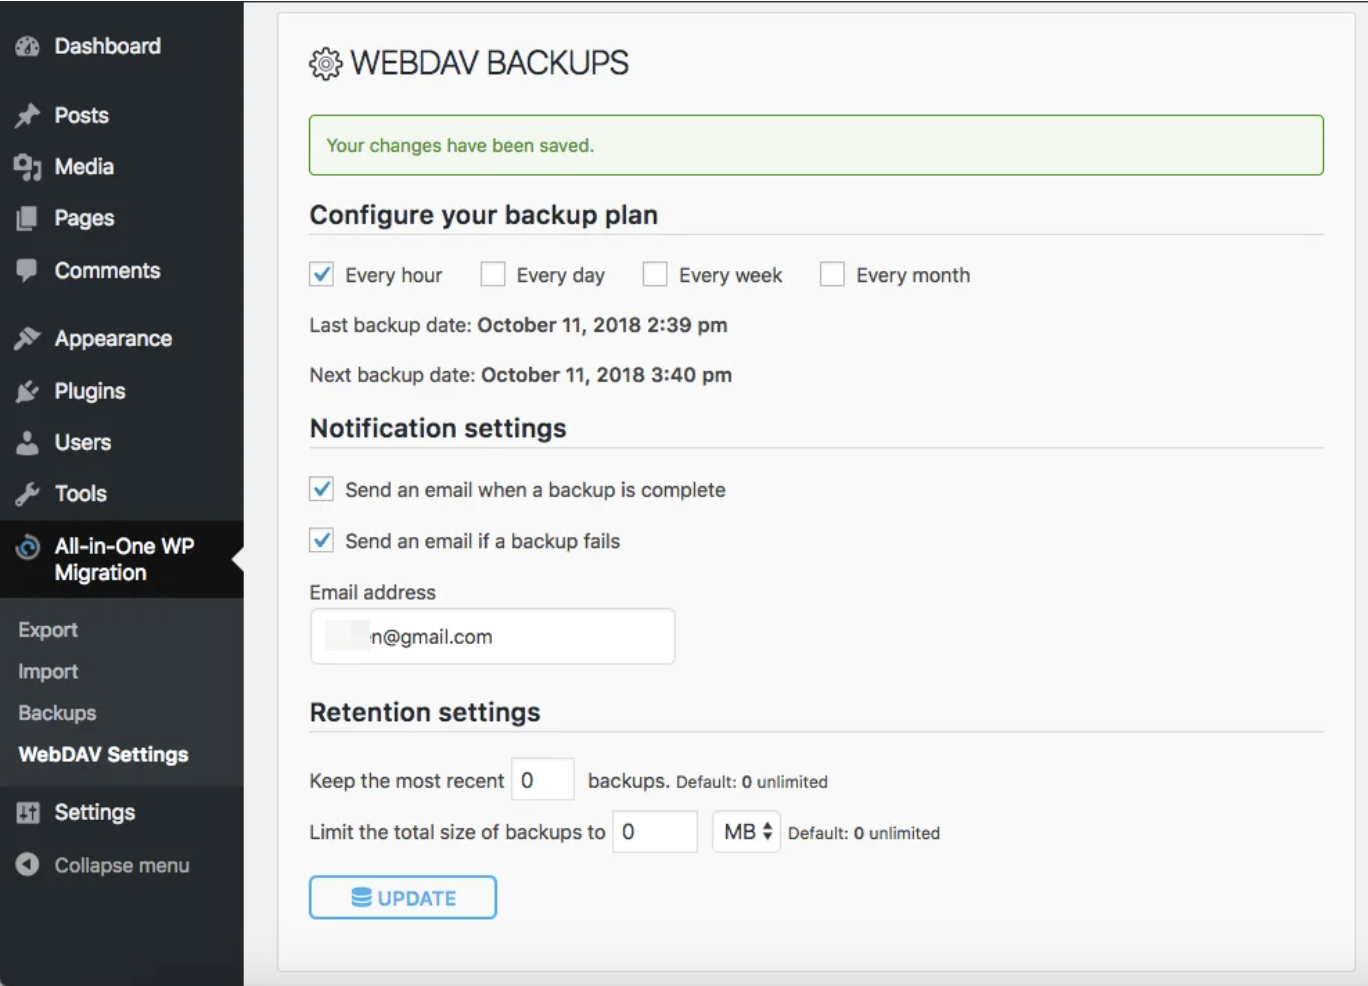1368x986 pixels.
Task: Click the Media library icon
Action: 27,167
